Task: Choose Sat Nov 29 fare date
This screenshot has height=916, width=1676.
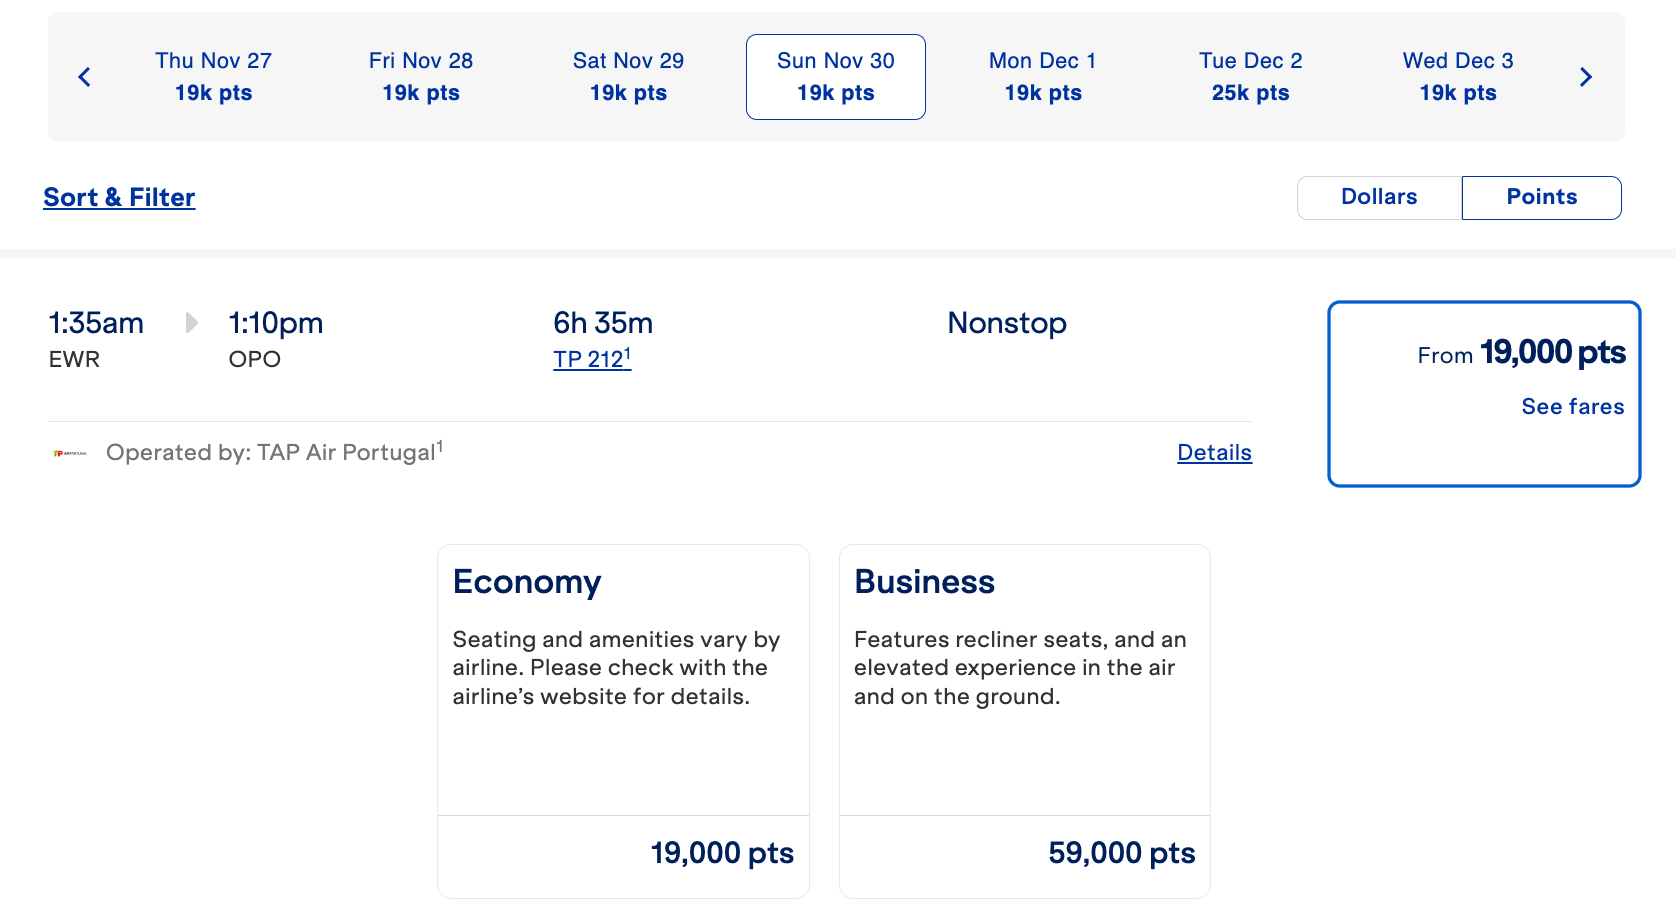Action: (x=628, y=77)
